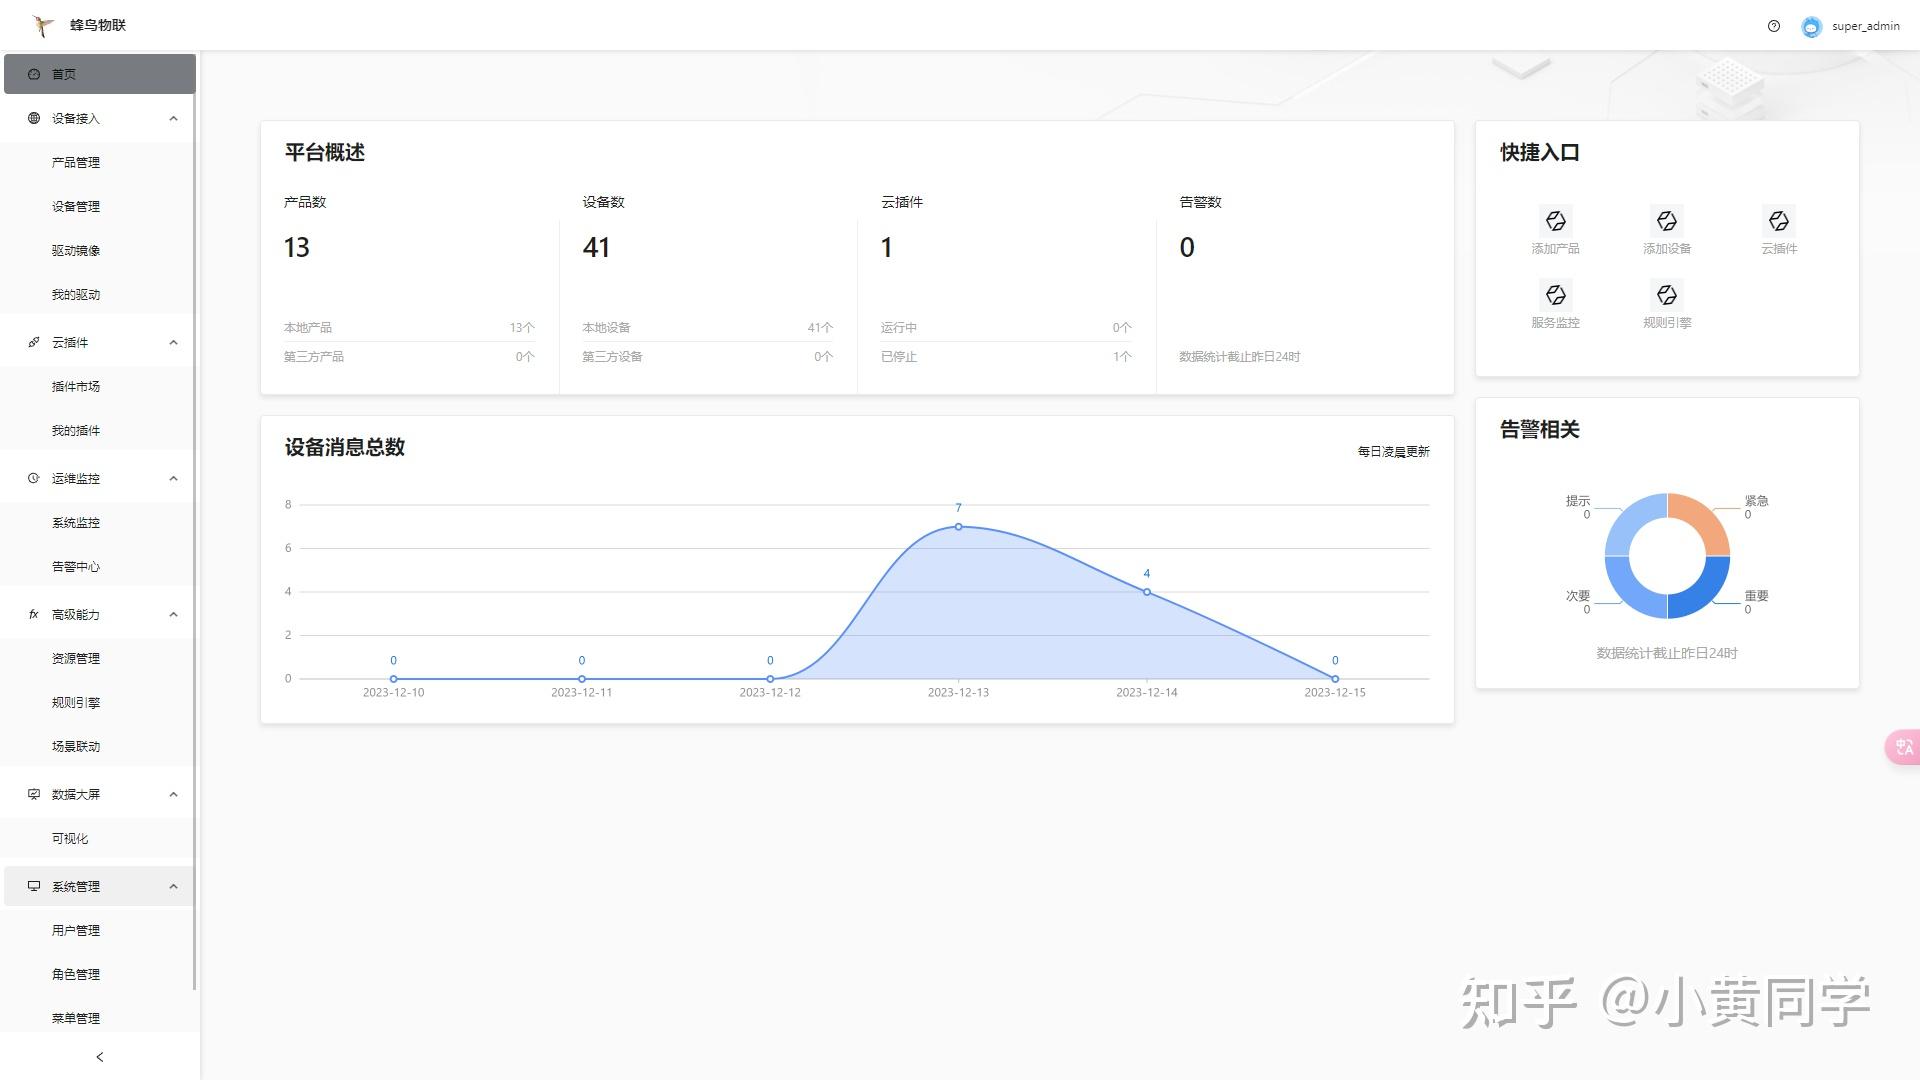Screen dimensions: 1920x1080
Task: Collapse the 设备接入 menu group
Action: 173,118
